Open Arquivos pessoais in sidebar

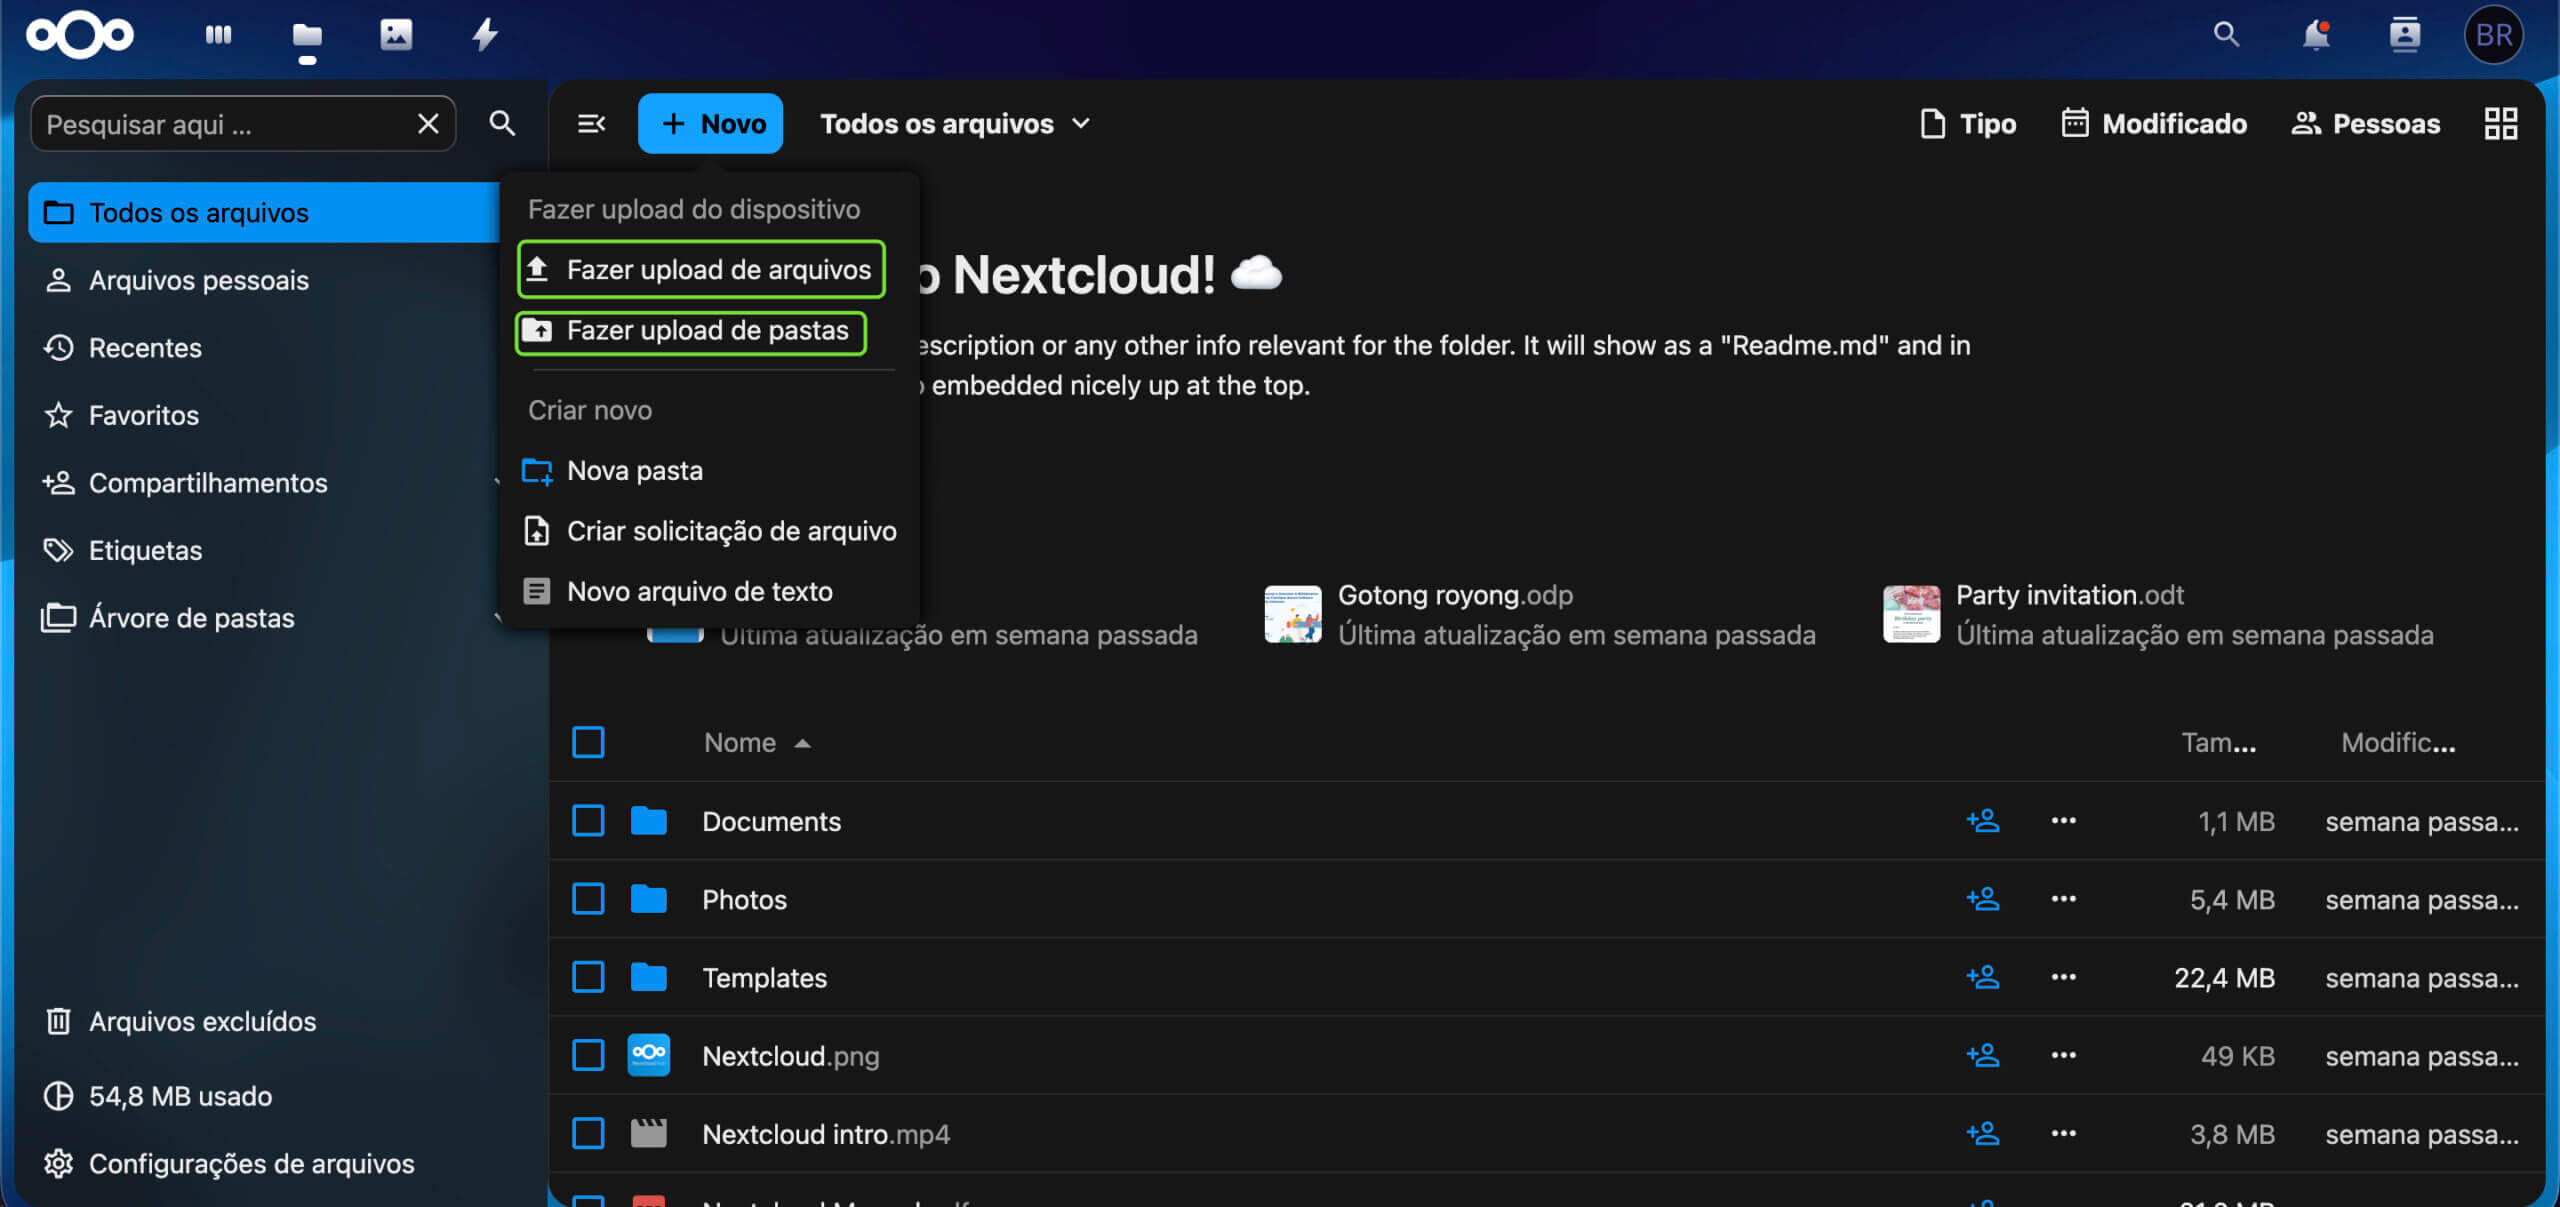click(x=264, y=280)
